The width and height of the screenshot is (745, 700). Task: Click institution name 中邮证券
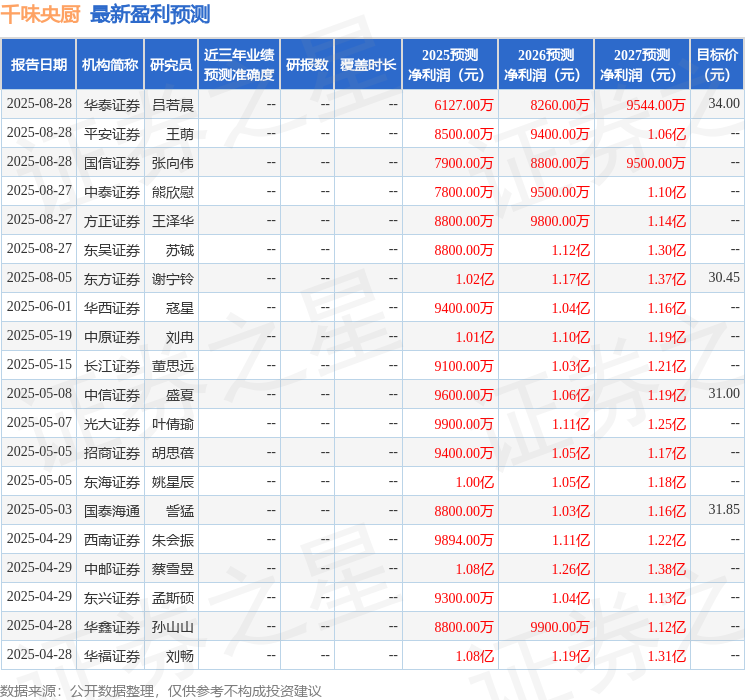coord(112,569)
